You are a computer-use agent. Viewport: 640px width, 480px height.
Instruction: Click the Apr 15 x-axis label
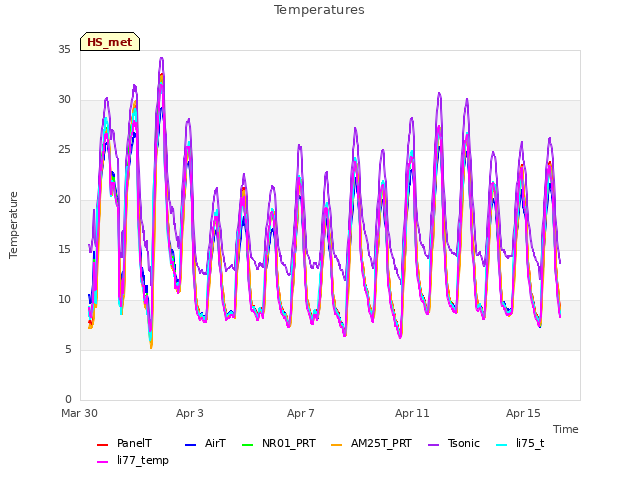[523, 413]
